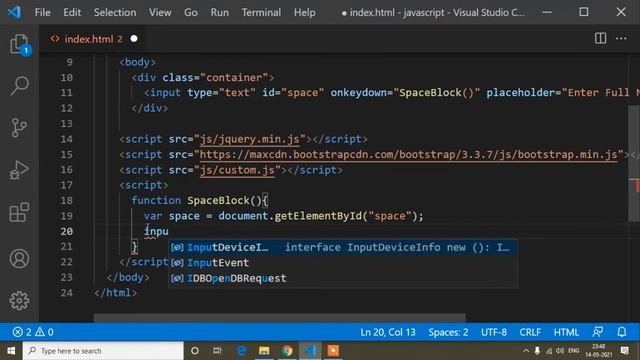Change line endings via CRLF

click(530, 332)
